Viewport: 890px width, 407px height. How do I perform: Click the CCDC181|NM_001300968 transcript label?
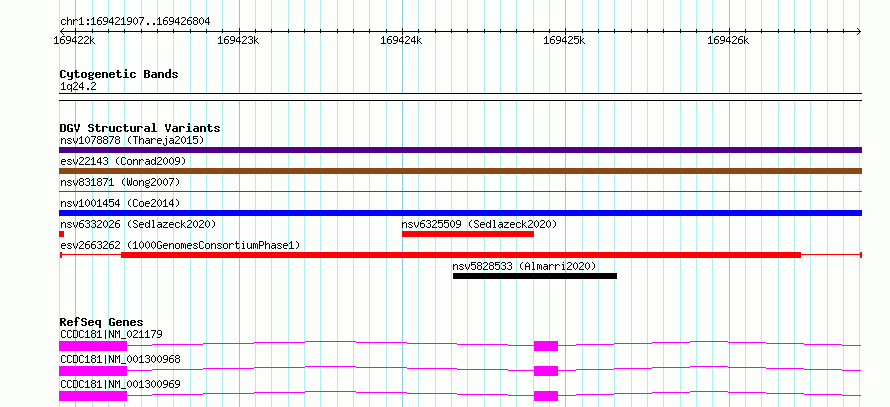pos(120,359)
